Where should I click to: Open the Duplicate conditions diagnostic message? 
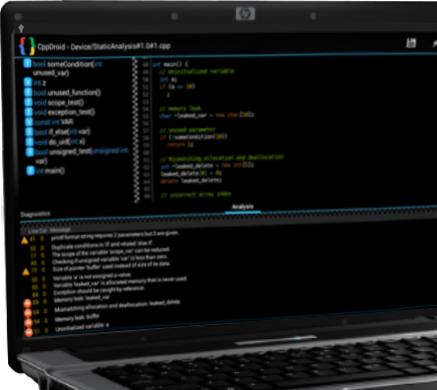(102, 246)
